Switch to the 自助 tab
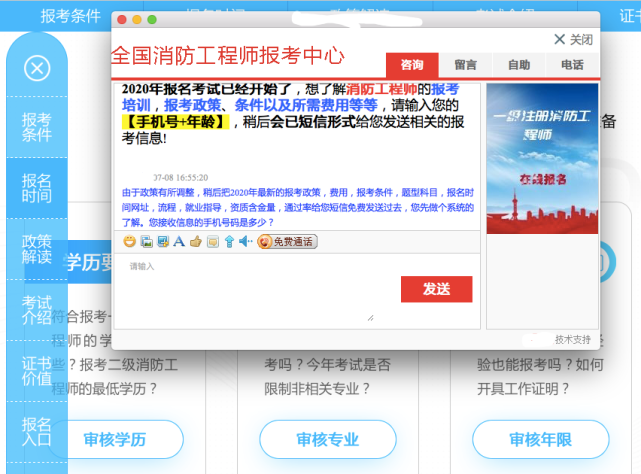This screenshot has height=474, width=641. [x=519, y=65]
